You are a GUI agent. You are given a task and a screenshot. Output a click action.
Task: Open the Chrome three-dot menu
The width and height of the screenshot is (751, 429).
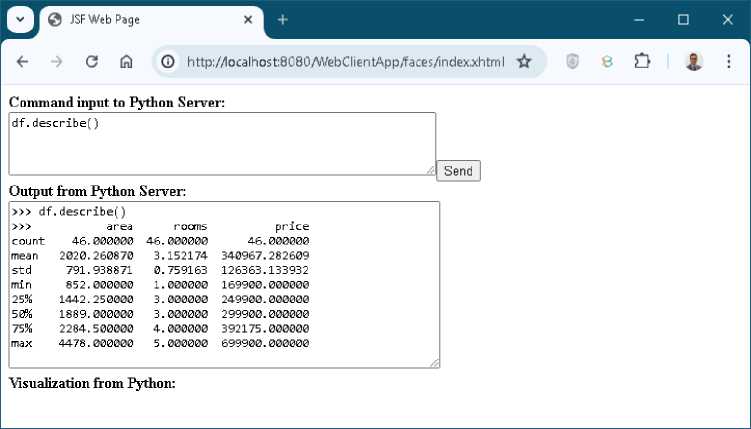click(x=728, y=61)
